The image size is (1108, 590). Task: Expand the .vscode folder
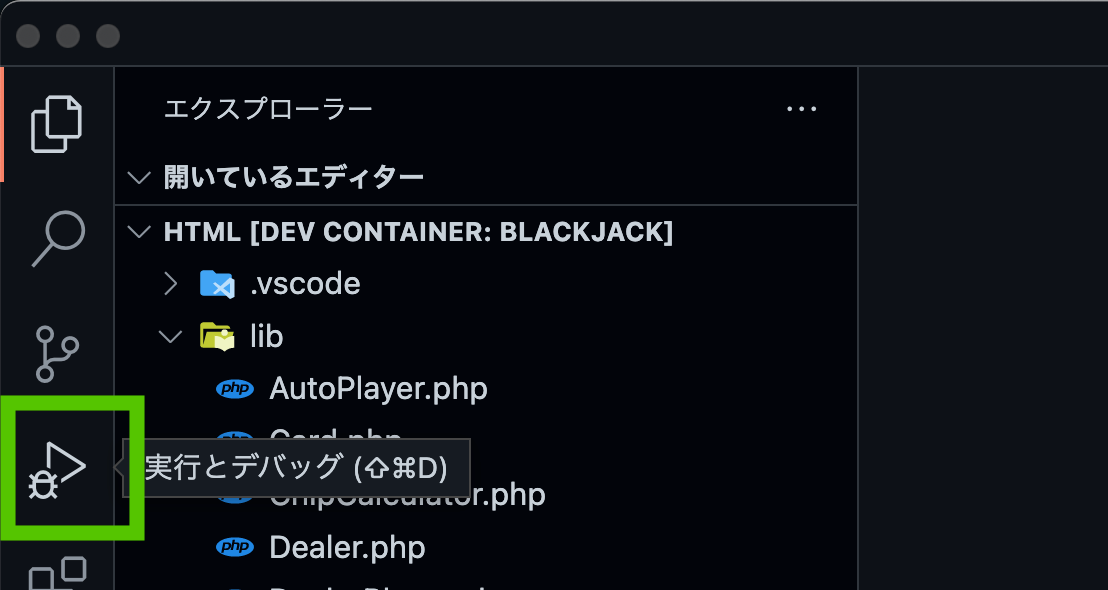(170, 283)
